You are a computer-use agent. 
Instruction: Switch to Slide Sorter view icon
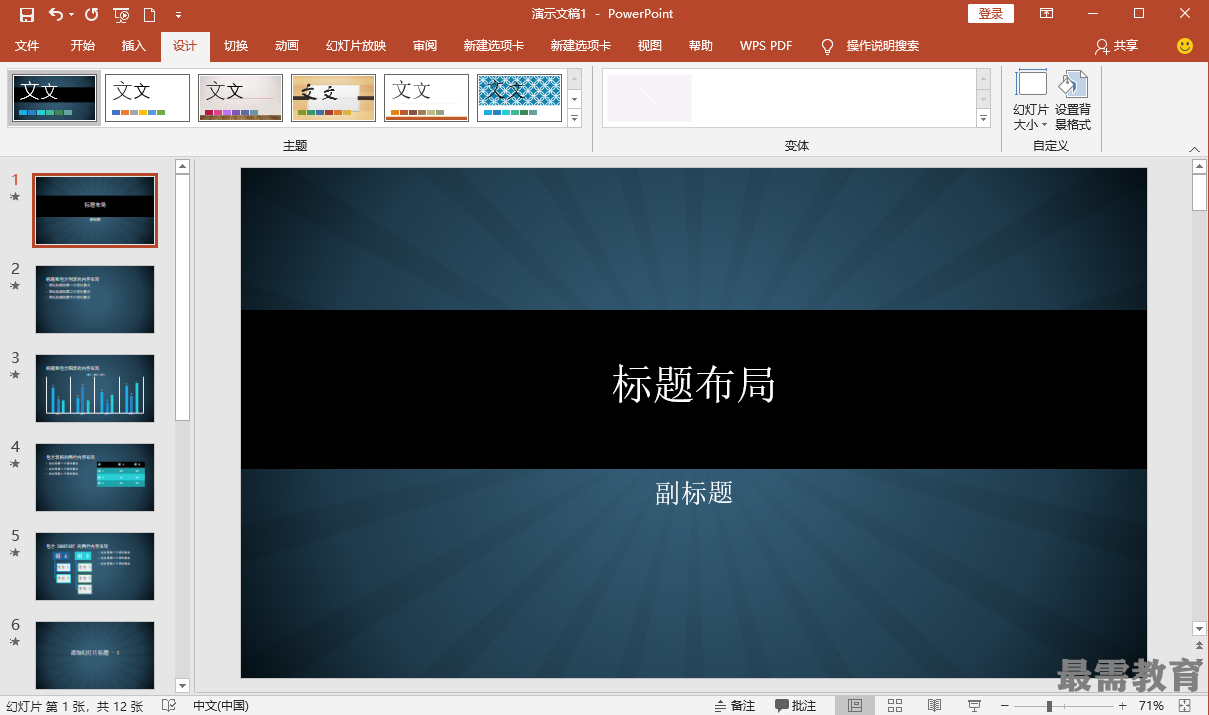[895, 706]
